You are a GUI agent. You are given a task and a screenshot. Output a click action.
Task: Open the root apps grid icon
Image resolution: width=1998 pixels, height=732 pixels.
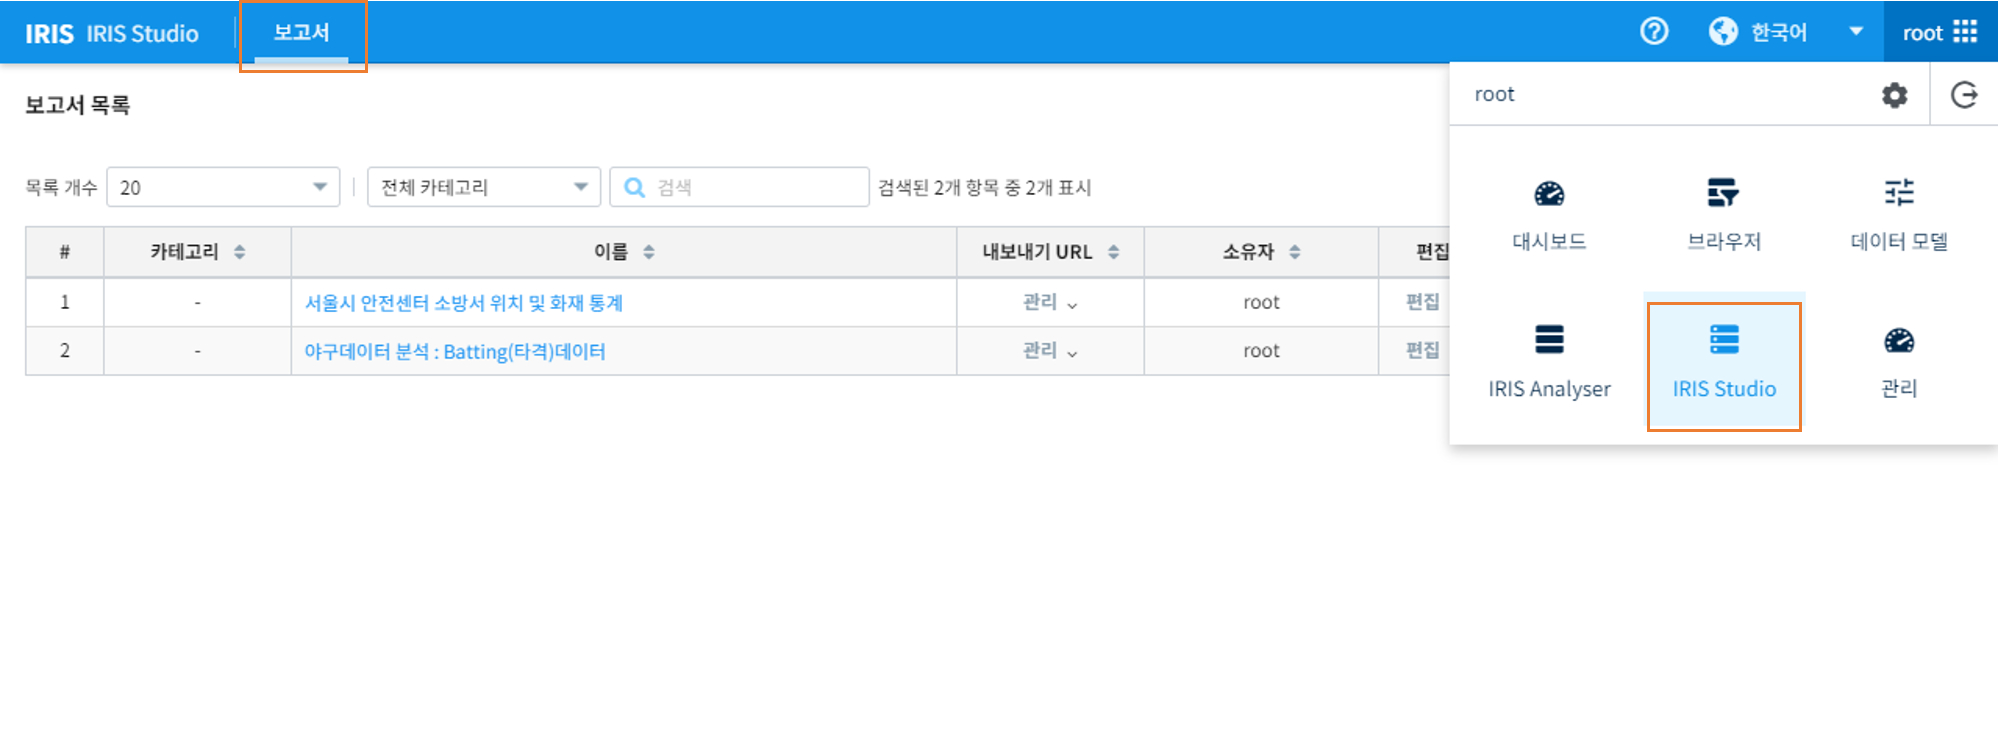point(1965,32)
